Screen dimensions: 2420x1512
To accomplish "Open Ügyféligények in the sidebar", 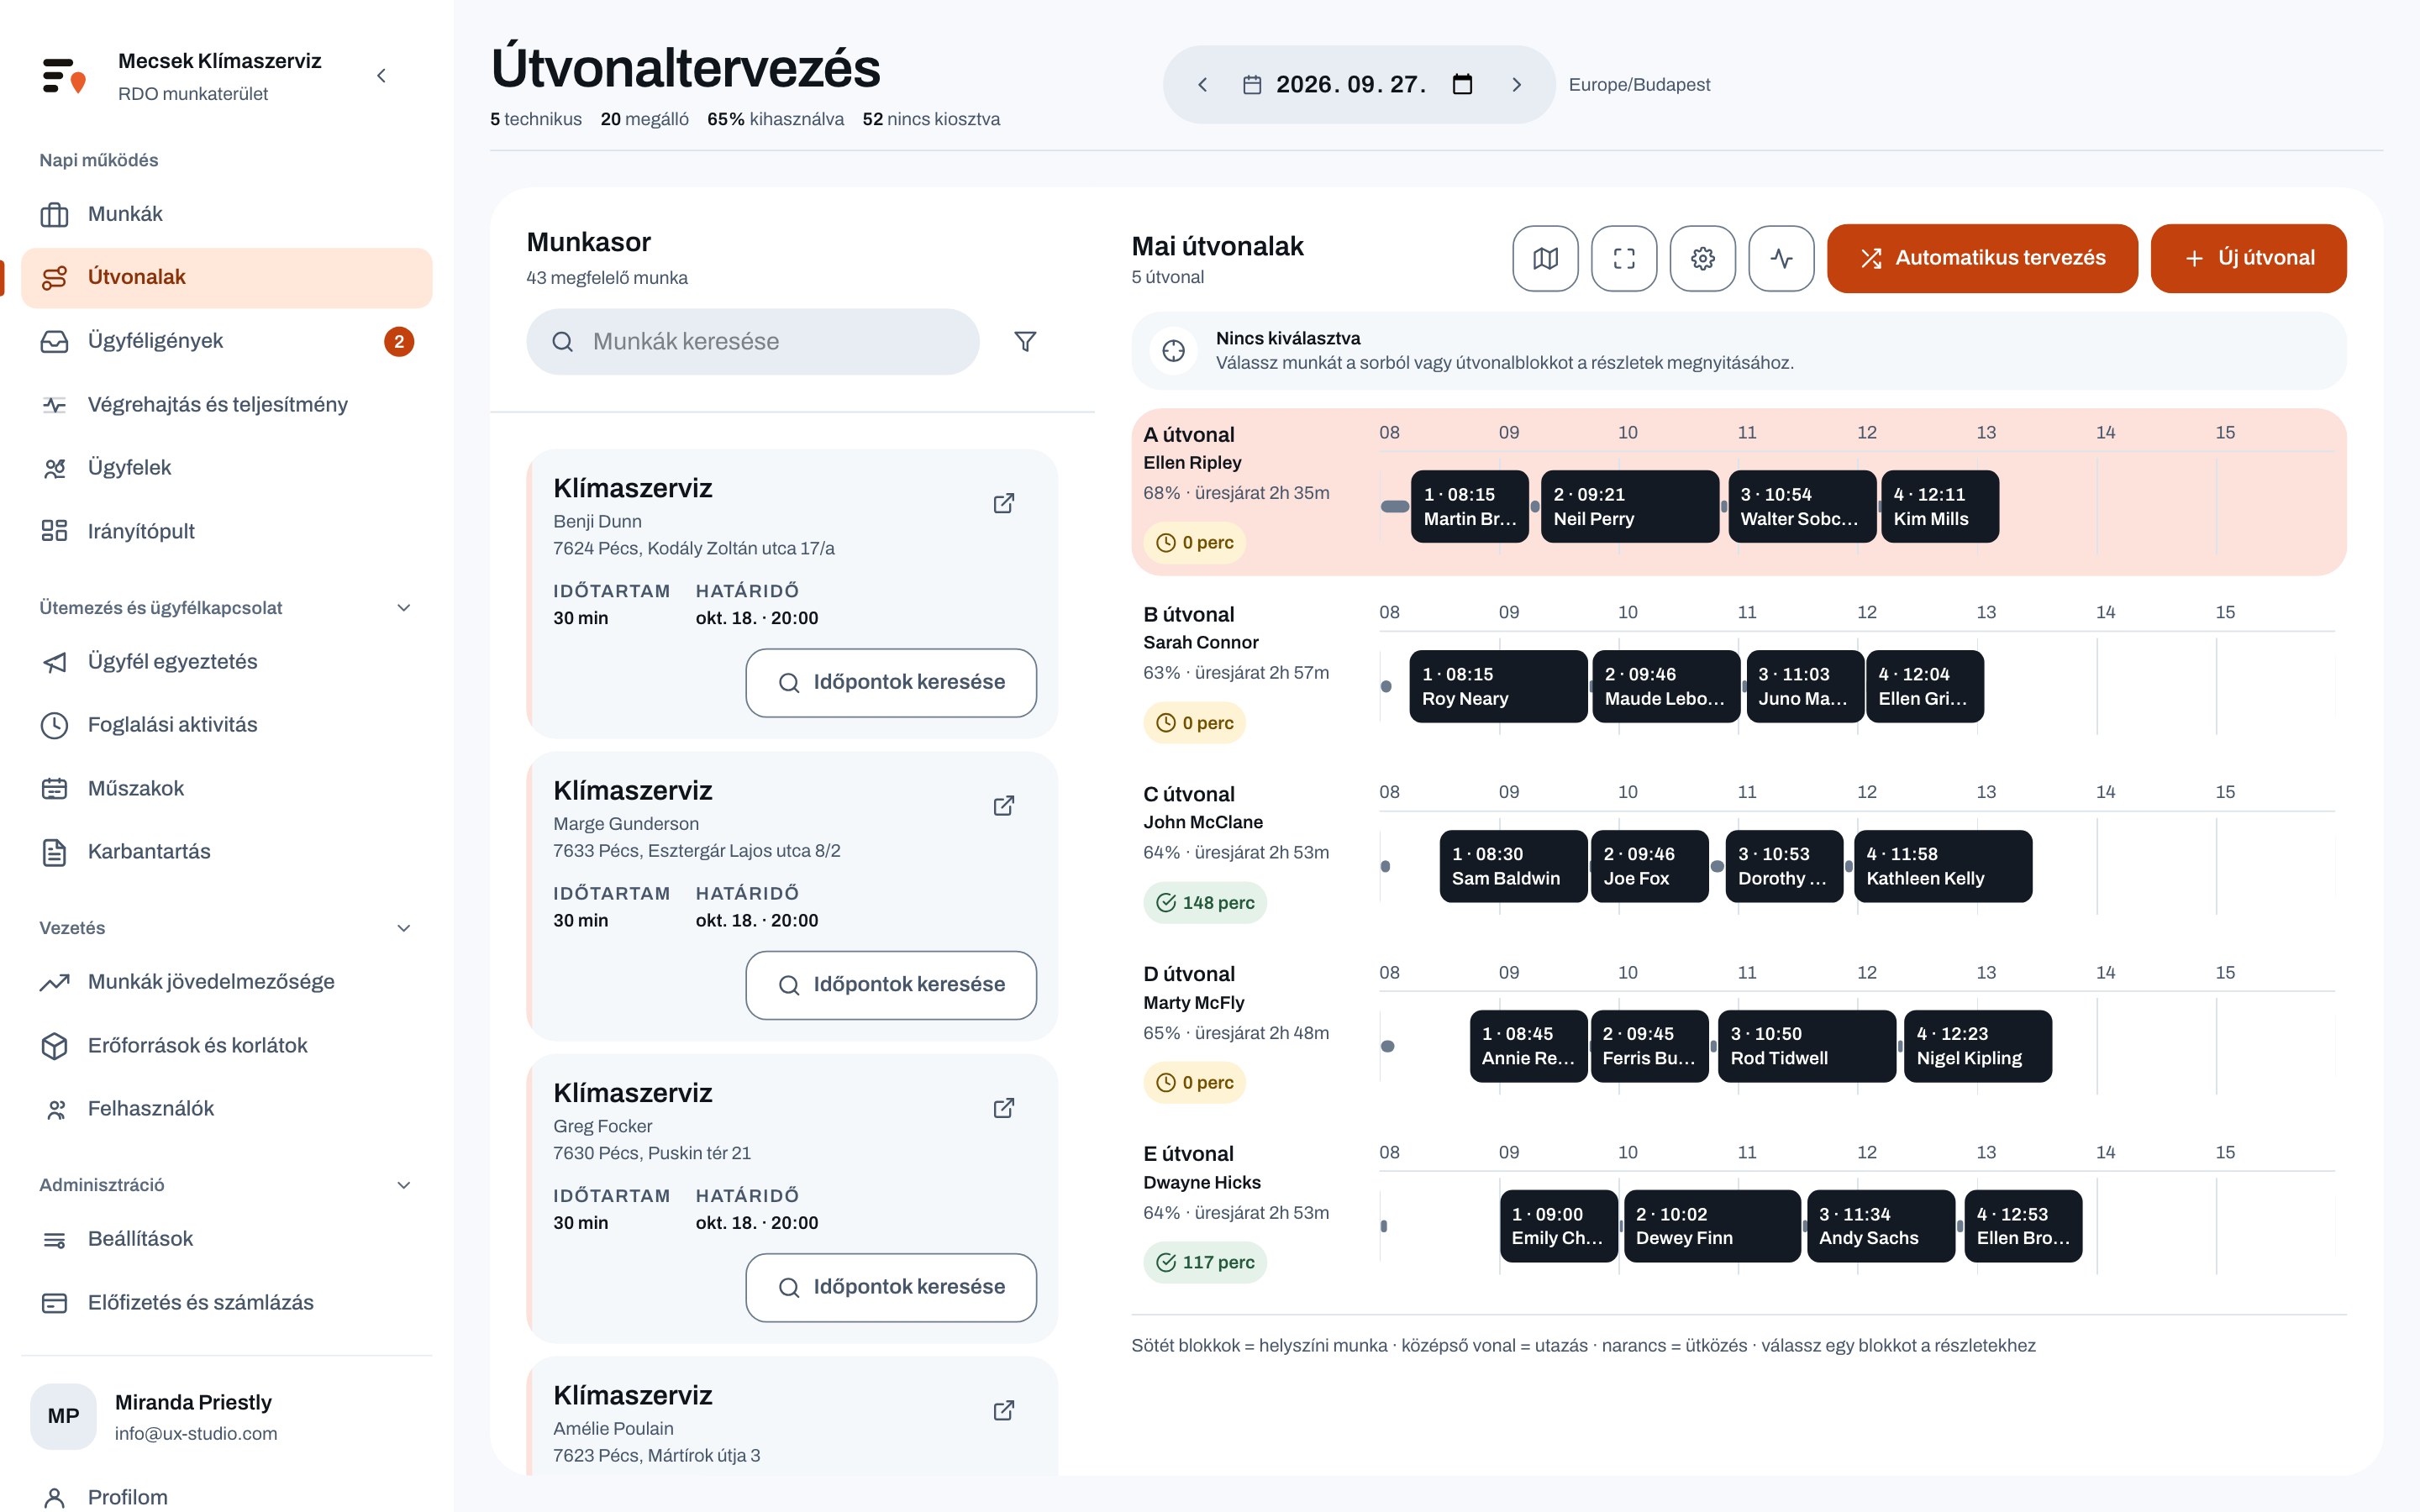I will pos(226,342).
